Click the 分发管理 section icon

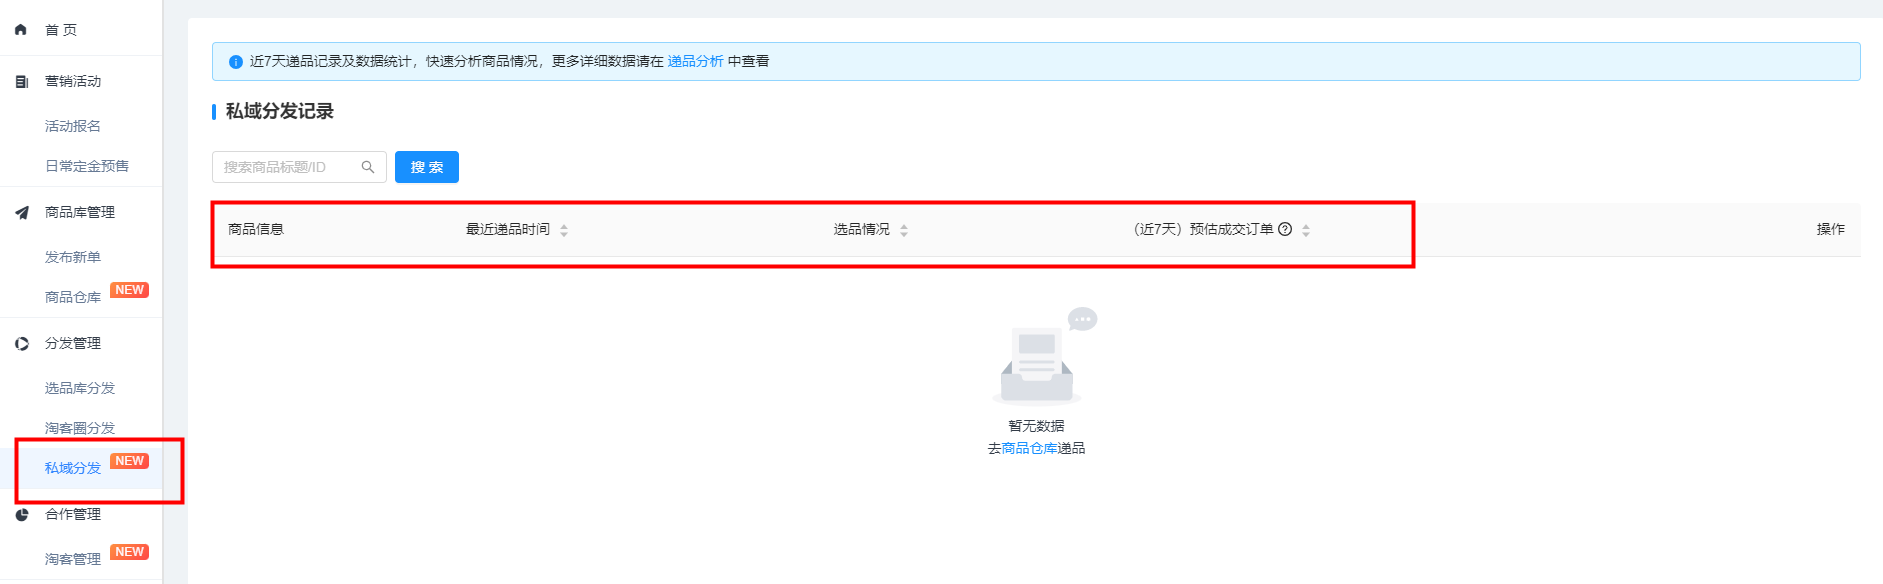22,343
